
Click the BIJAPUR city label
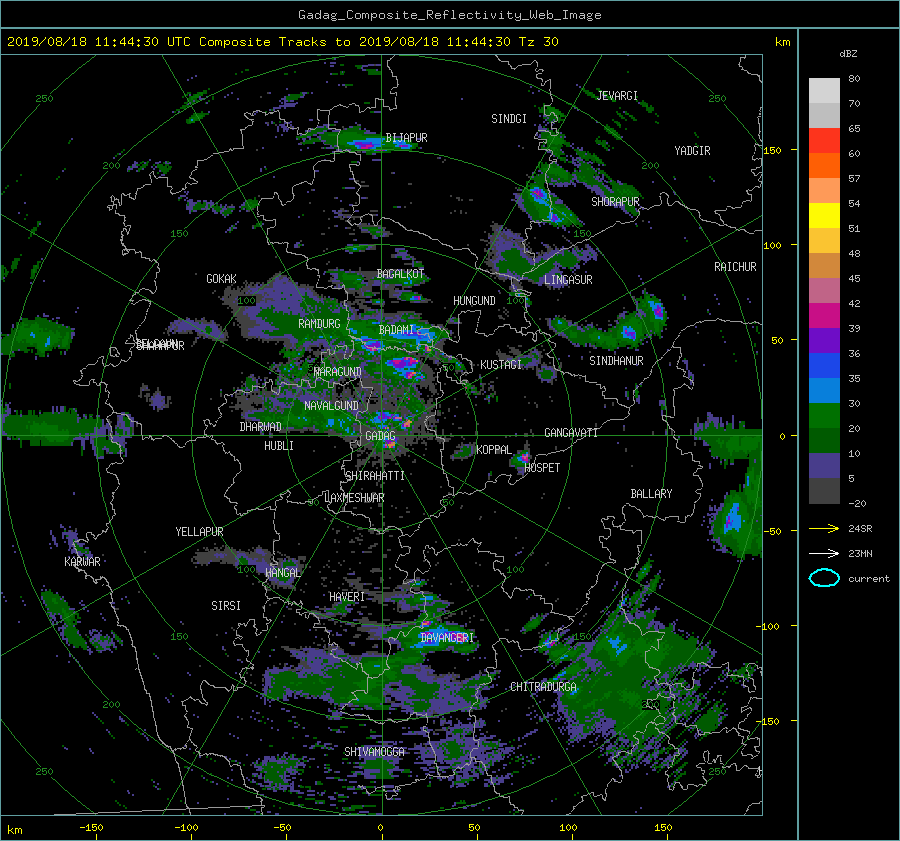[406, 138]
